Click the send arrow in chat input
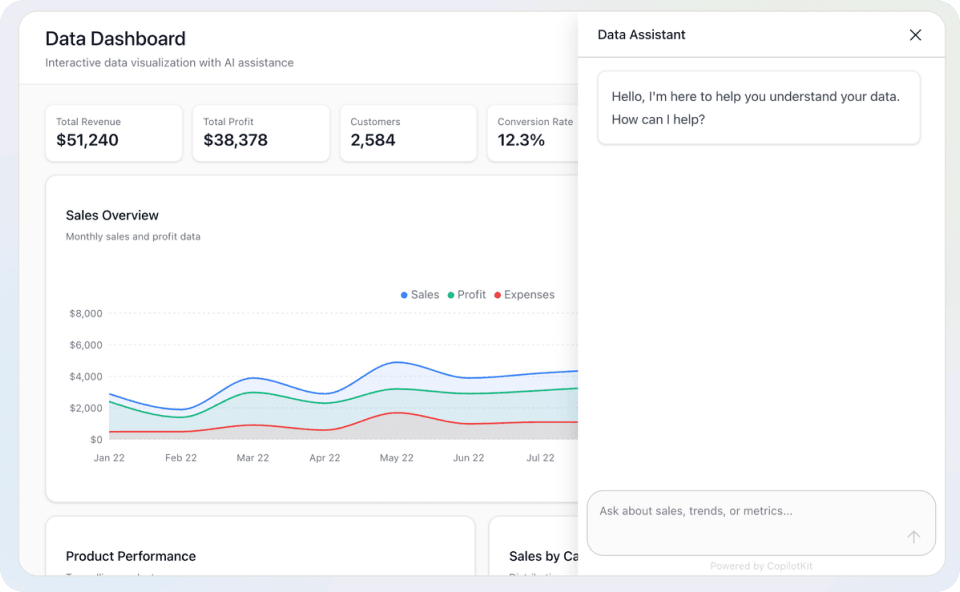 [x=913, y=537]
